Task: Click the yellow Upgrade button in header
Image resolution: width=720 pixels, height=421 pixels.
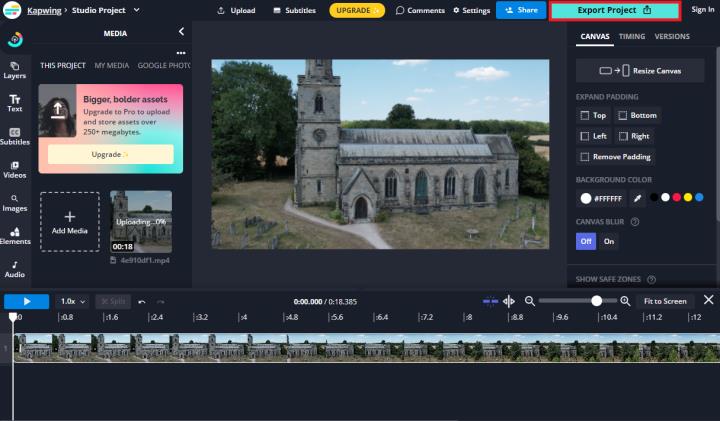Action: click(357, 10)
